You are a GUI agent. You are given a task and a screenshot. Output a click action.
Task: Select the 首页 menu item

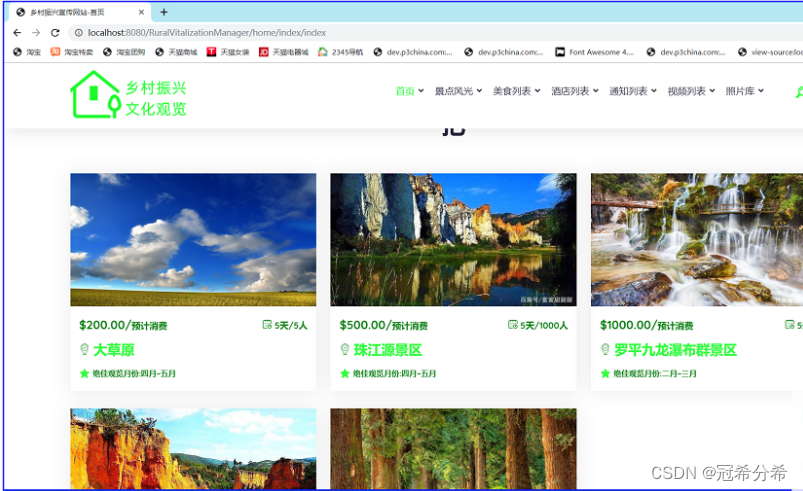tap(405, 91)
